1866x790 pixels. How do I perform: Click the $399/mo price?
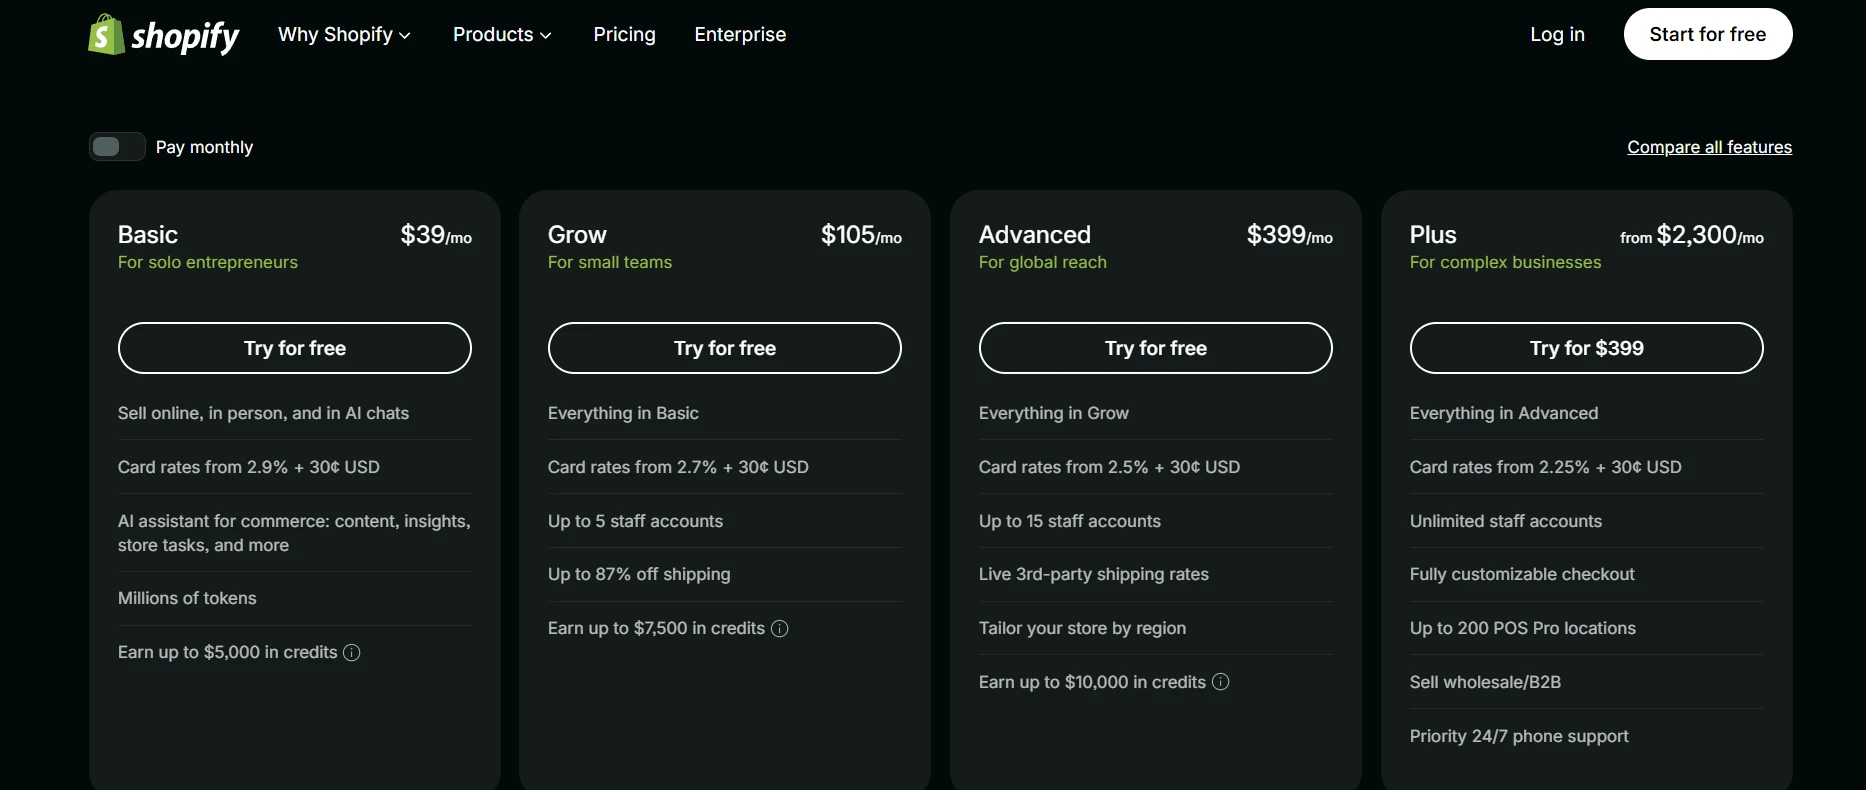pyautogui.click(x=1289, y=235)
